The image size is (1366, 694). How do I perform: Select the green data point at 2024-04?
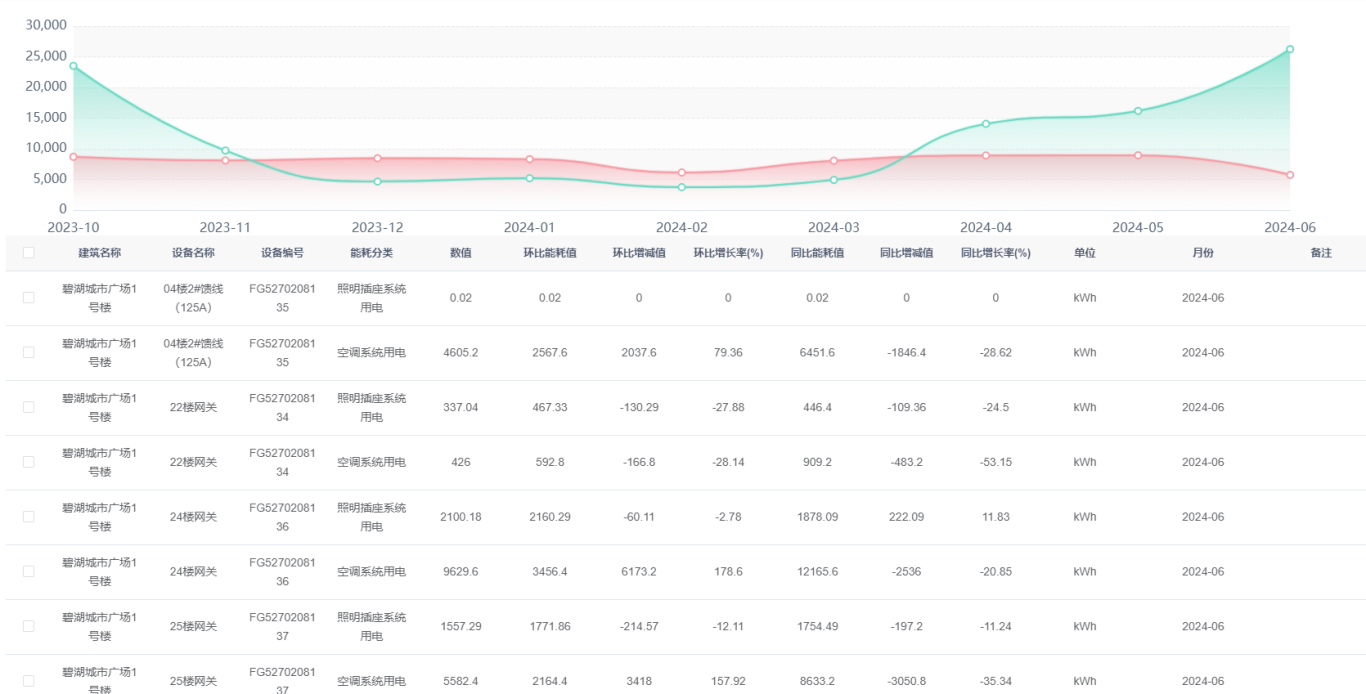point(986,124)
